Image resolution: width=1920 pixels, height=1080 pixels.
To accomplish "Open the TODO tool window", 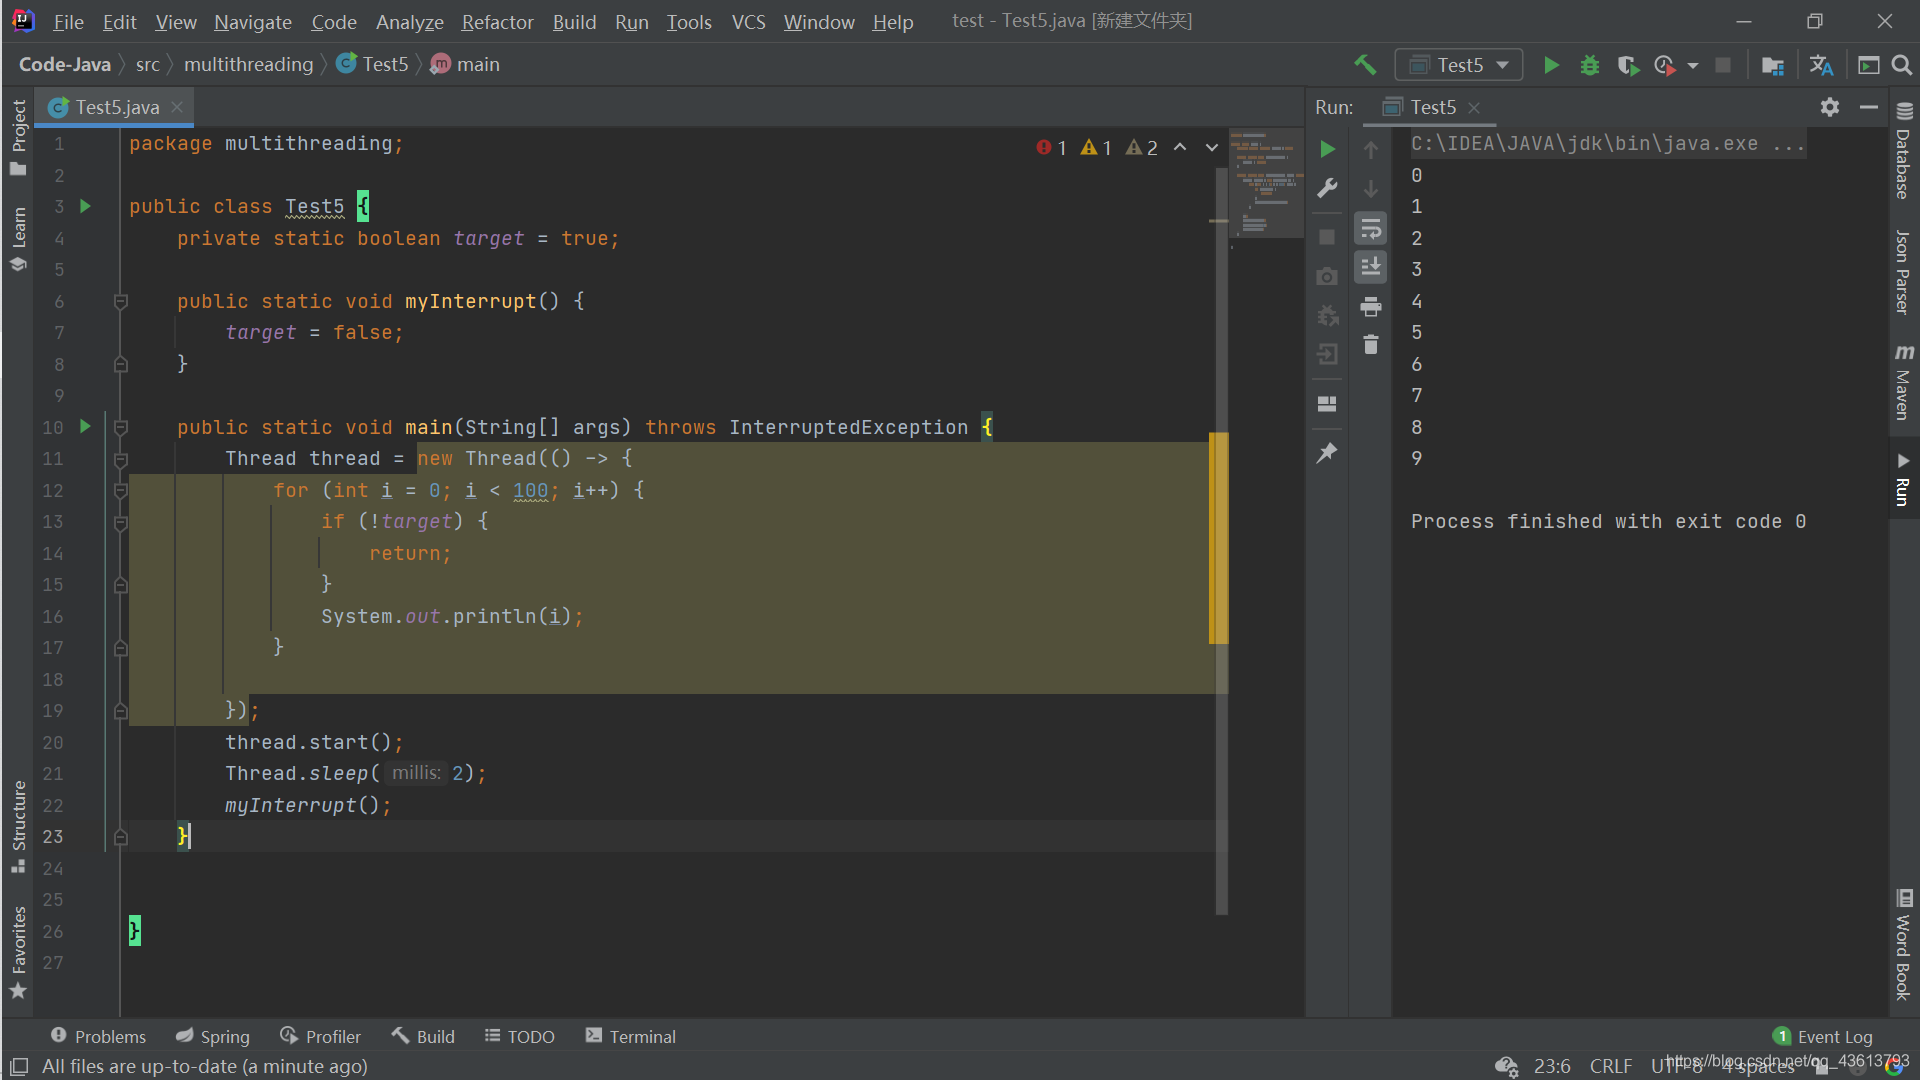I will click(519, 1036).
